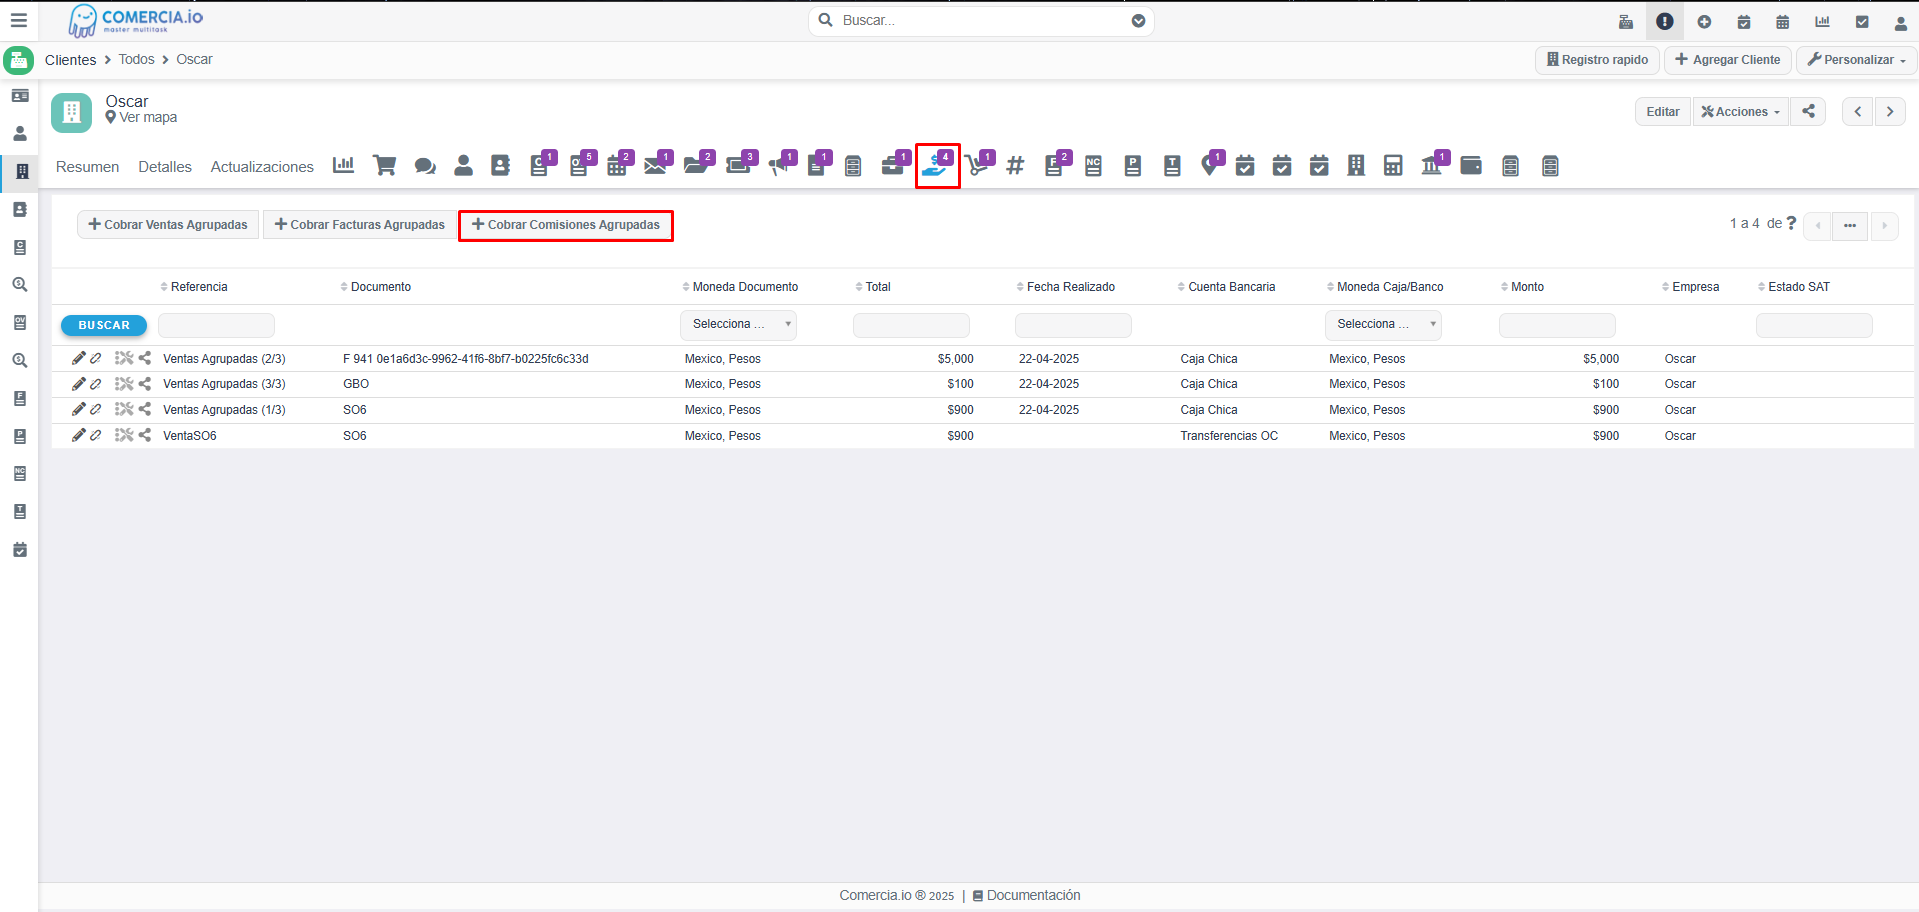Open the statistics chart tab icon

pos(343,165)
